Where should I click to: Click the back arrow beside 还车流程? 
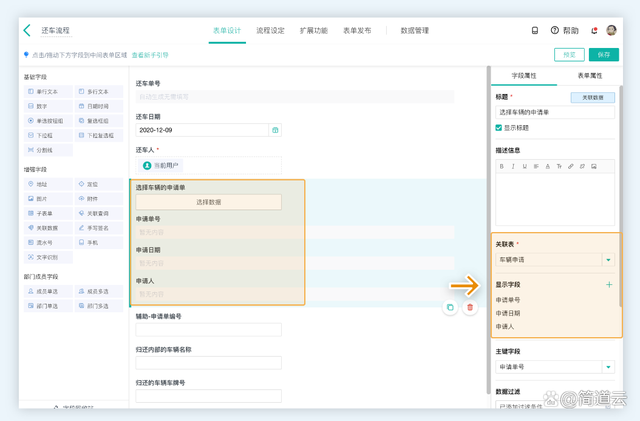27,31
